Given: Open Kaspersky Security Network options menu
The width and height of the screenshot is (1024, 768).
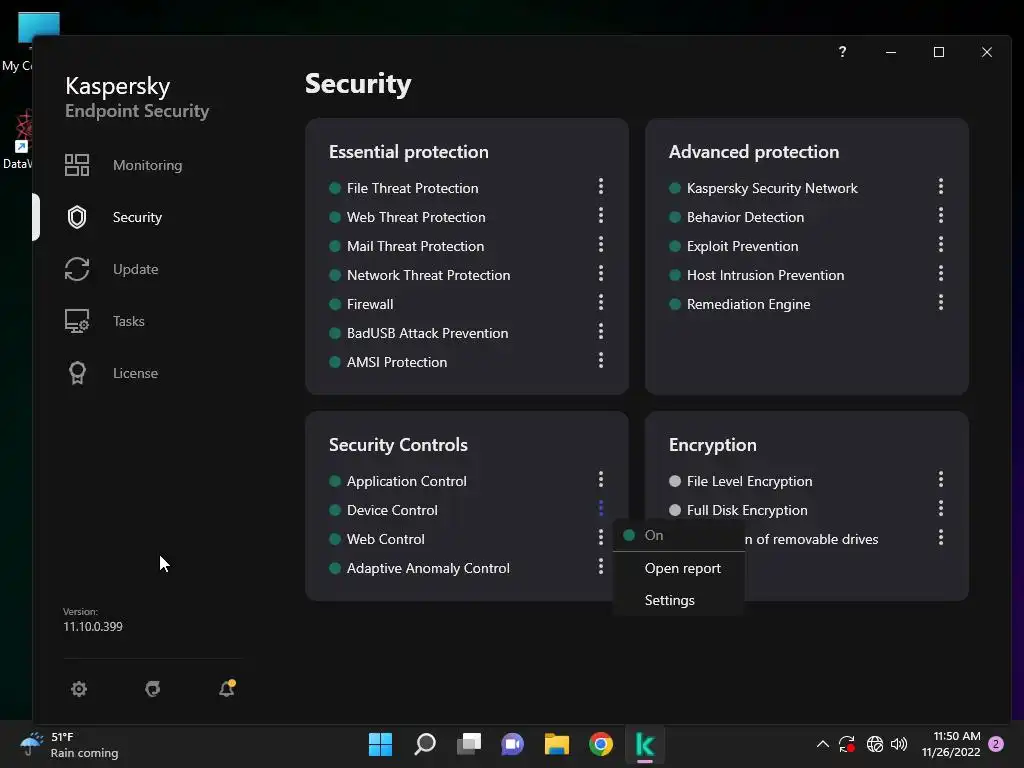Looking at the screenshot, I should pos(941,187).
